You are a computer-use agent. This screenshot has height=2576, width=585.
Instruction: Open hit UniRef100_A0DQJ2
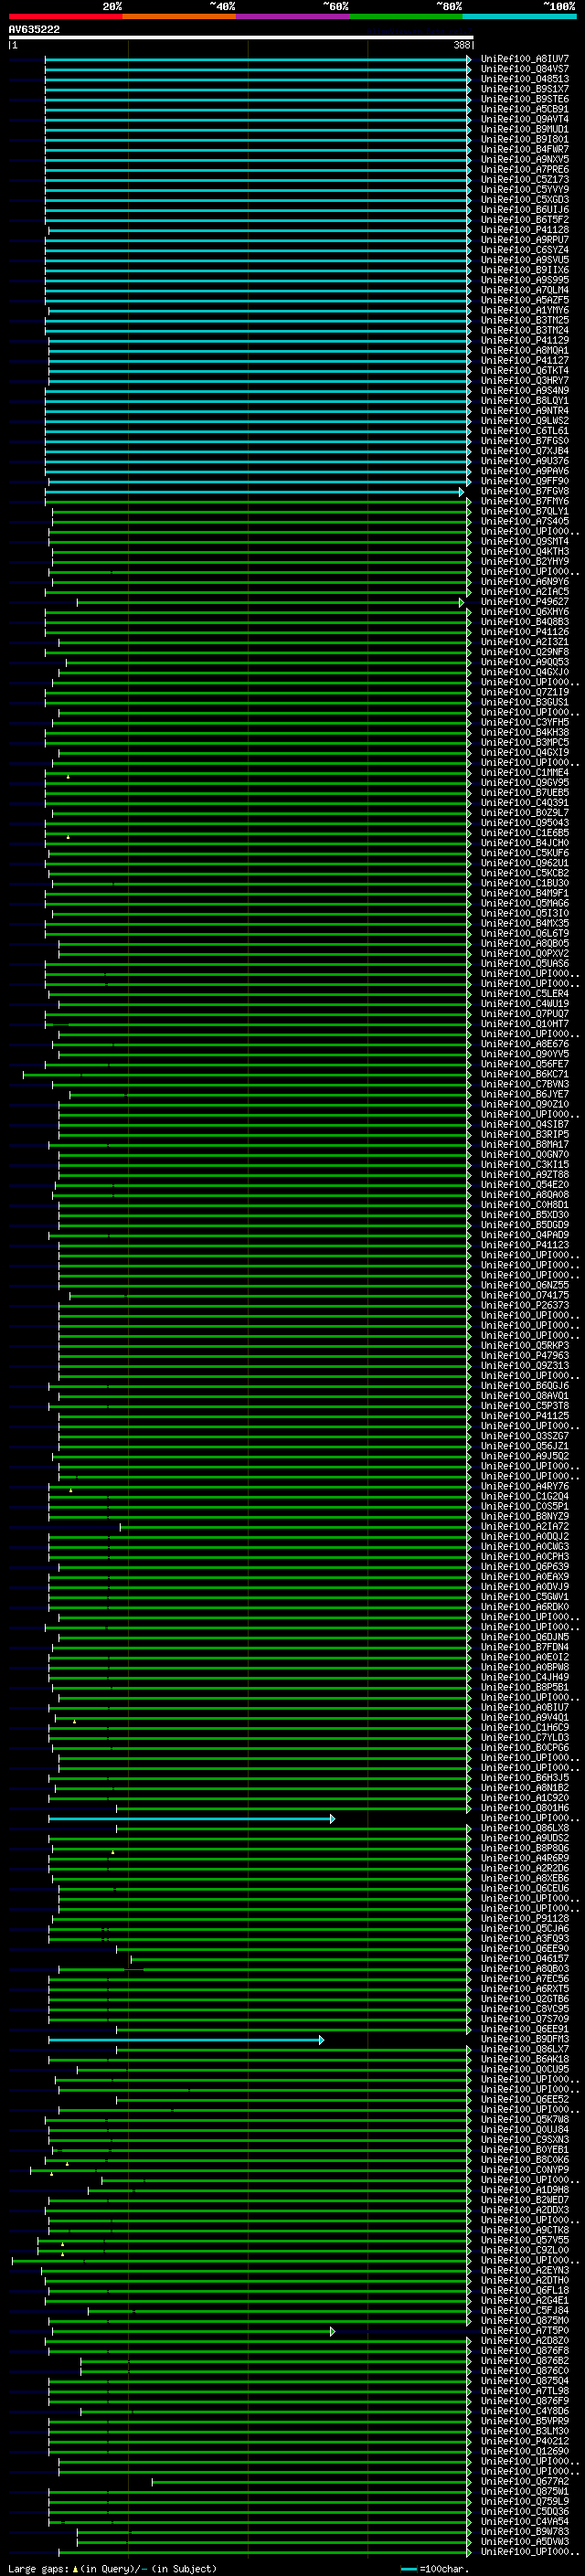524,1536
